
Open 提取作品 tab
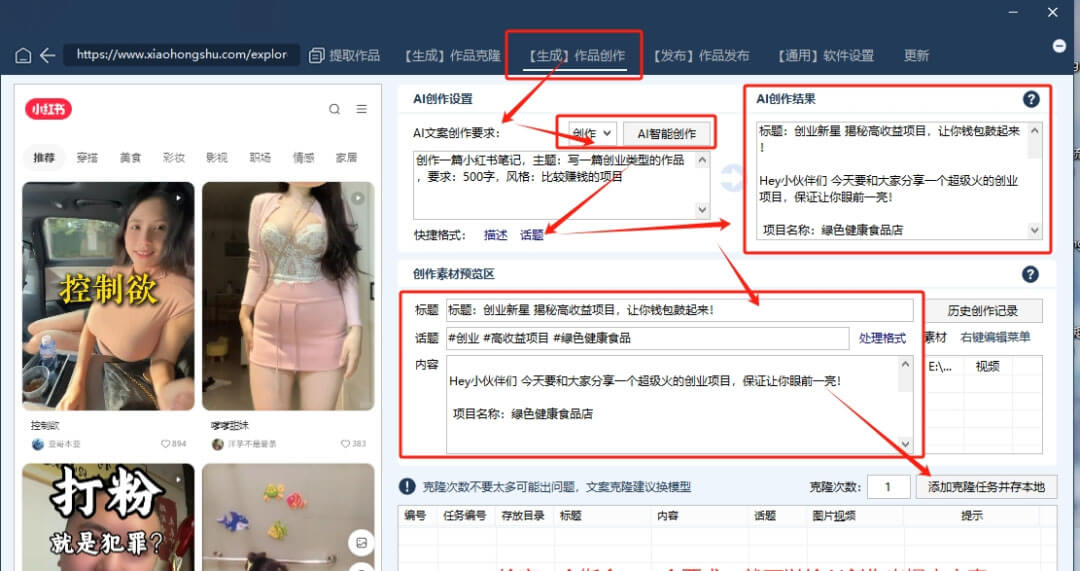tap(344, 56)
